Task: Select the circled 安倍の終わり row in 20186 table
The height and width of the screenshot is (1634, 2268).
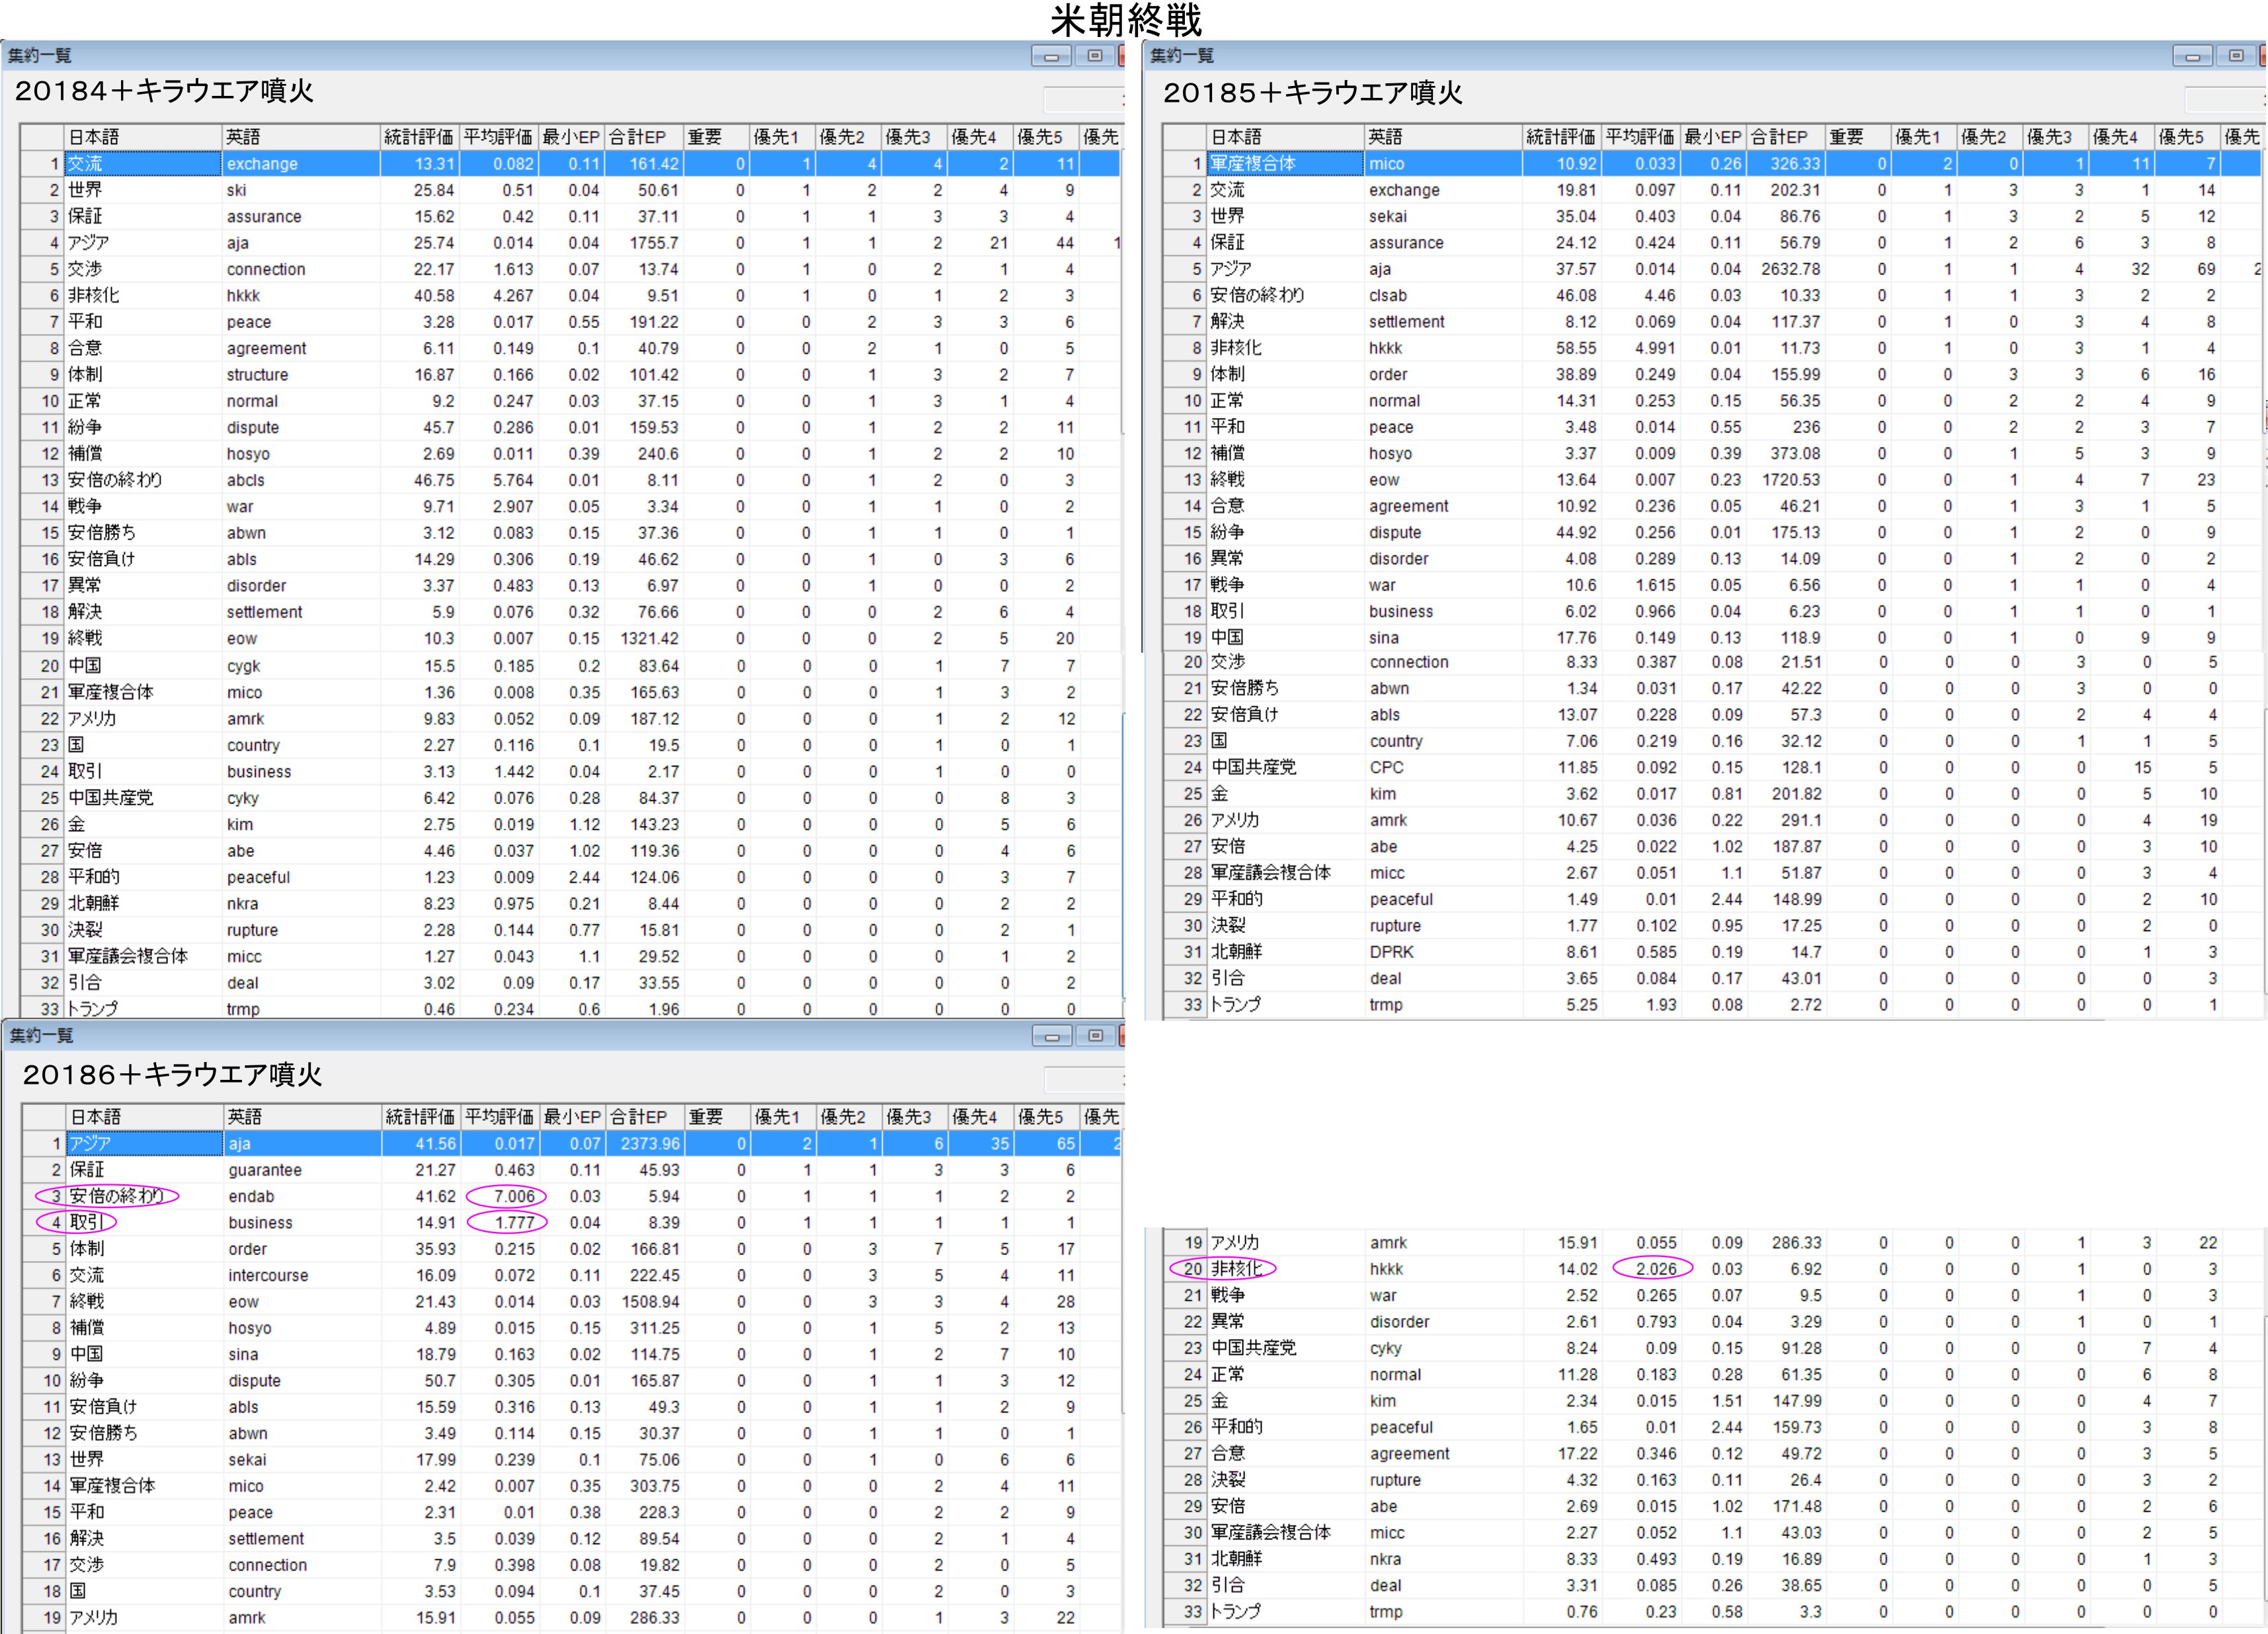Action: [x=116, y=1196]
